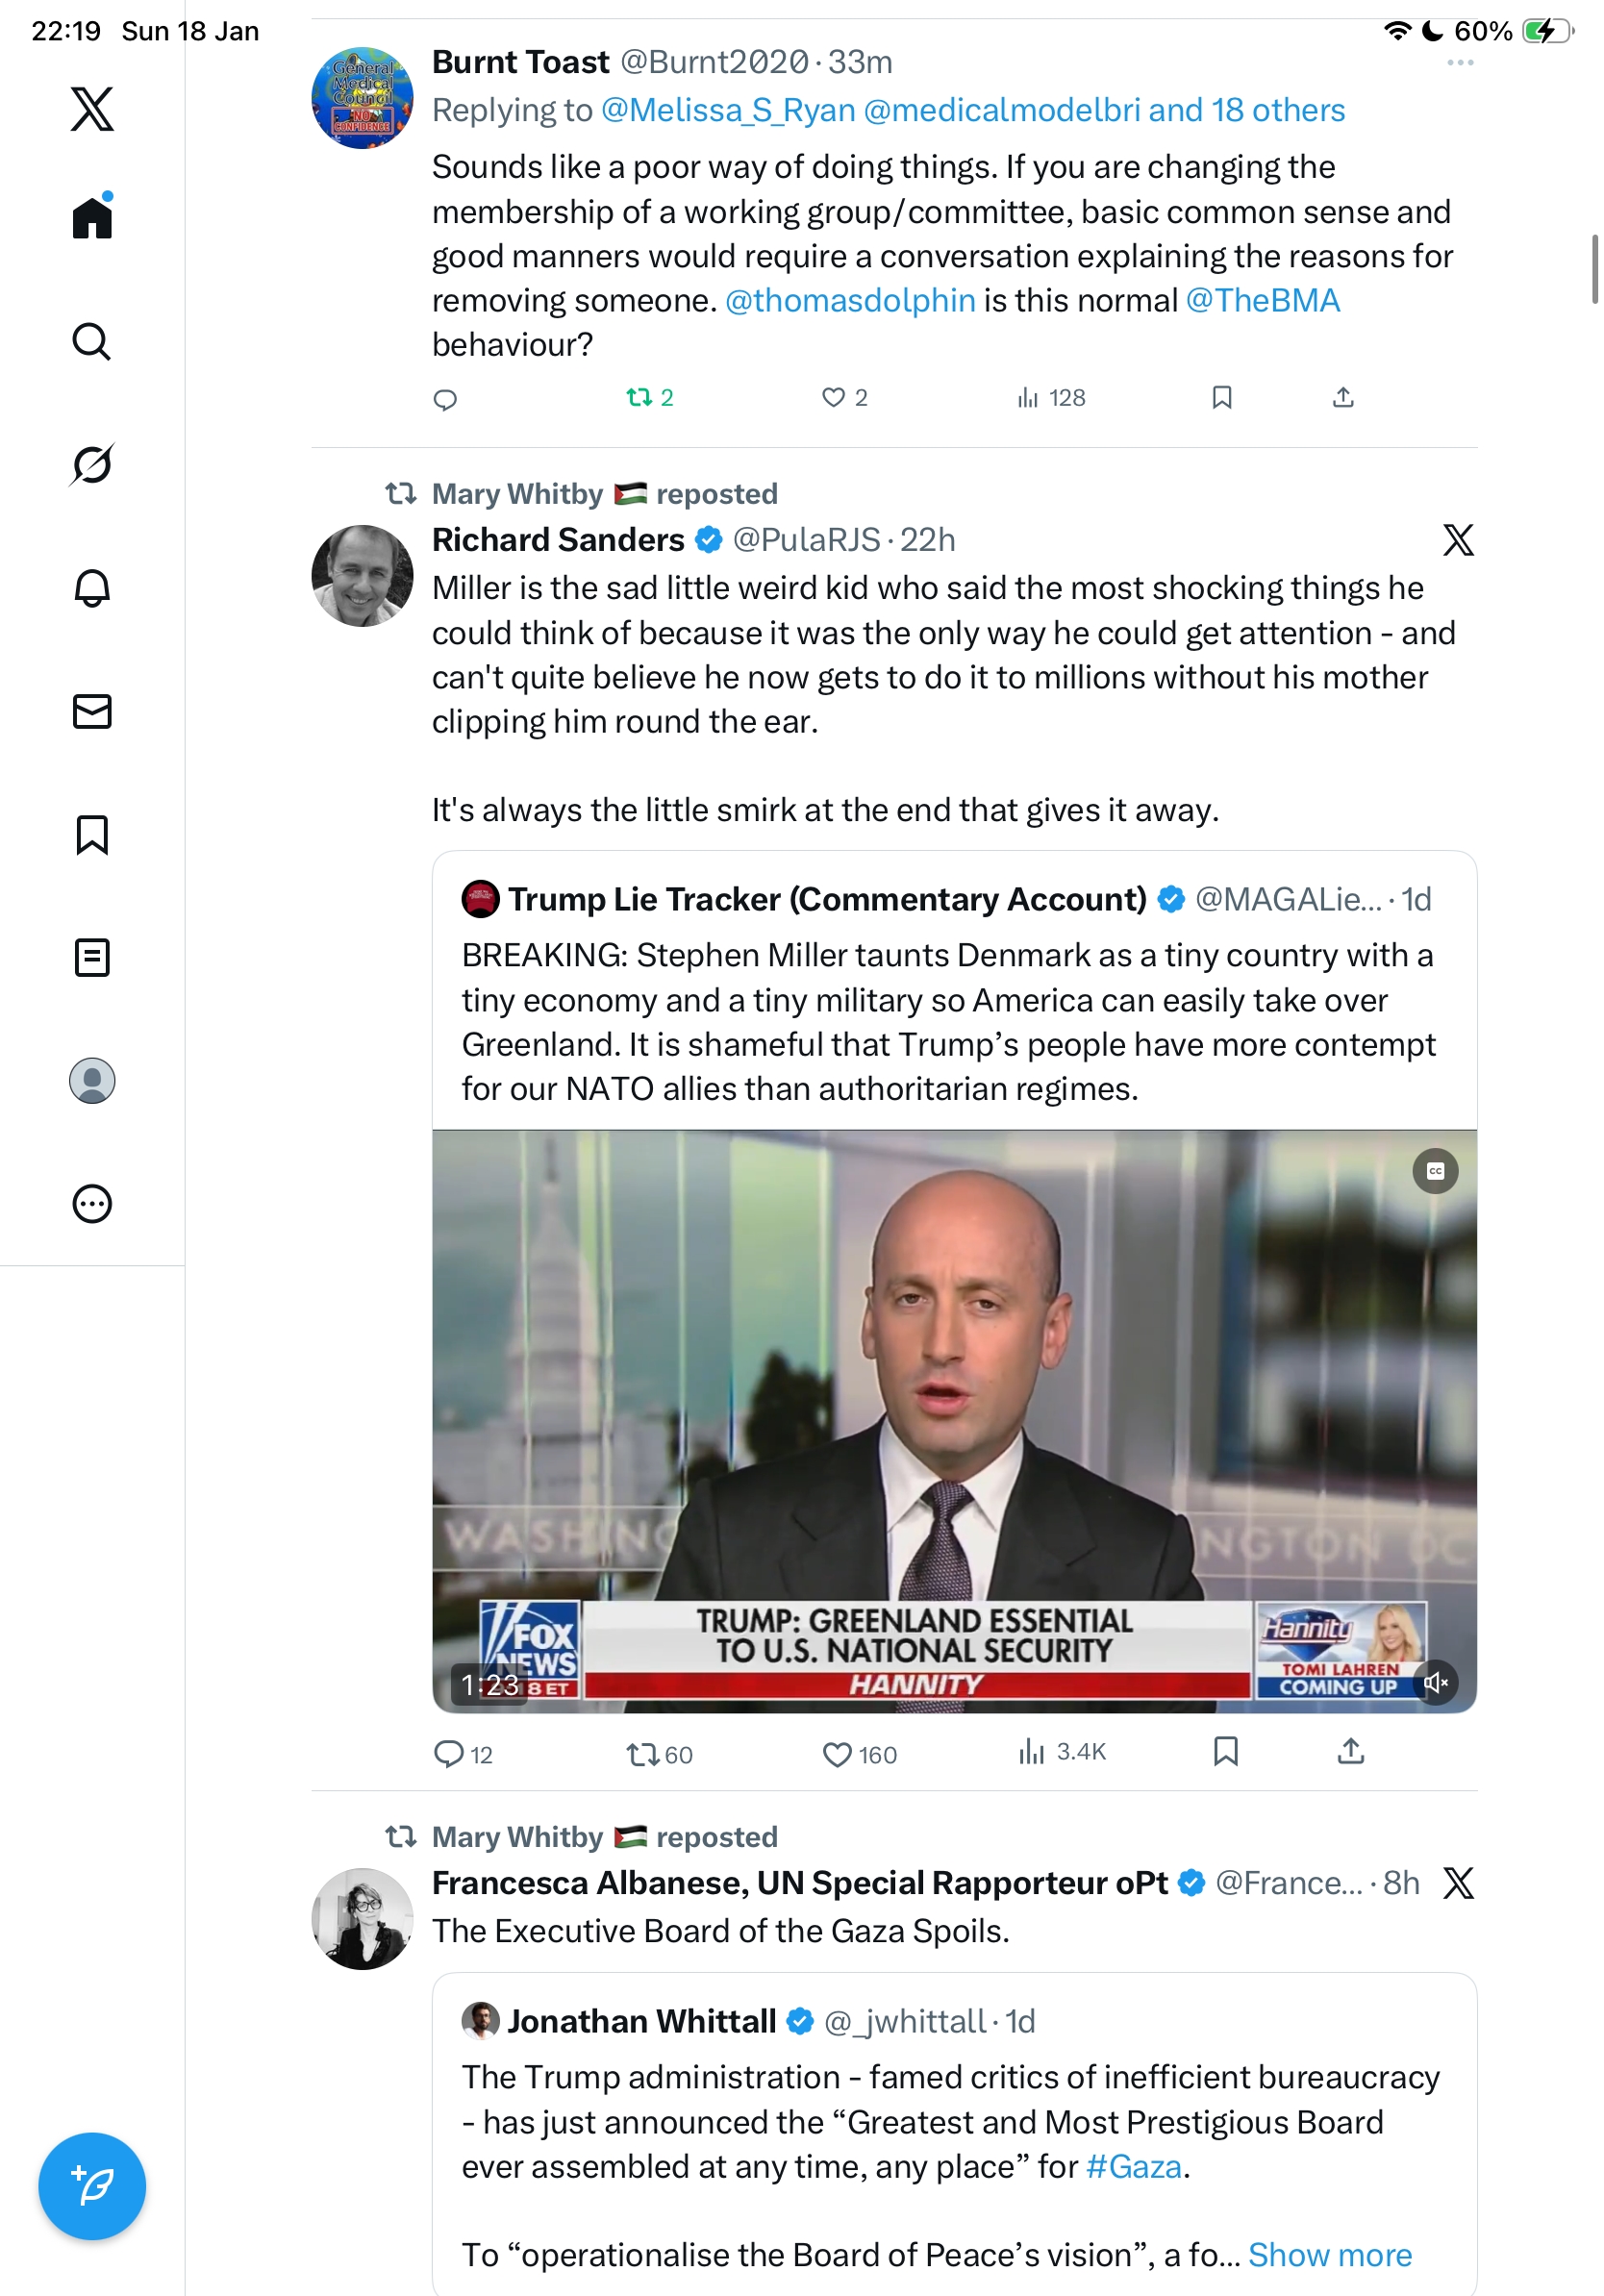Open three-dot menu on Burnt Toast post
Image resolution: width=1604 pixels, height=2296 pixels.
pos(1460,63)
